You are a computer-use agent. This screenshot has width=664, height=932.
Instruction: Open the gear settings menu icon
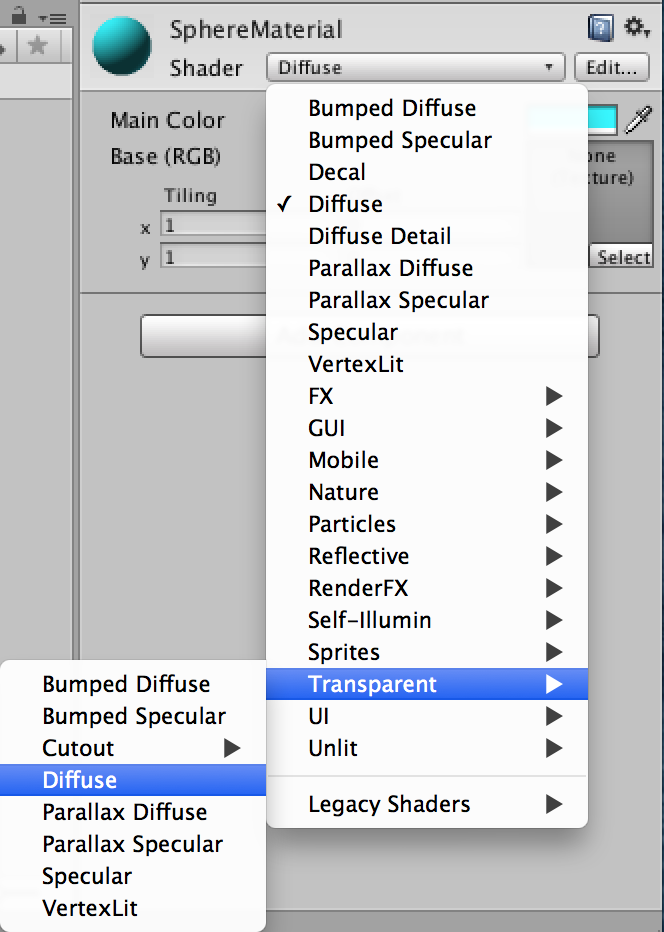coord(637,27)
